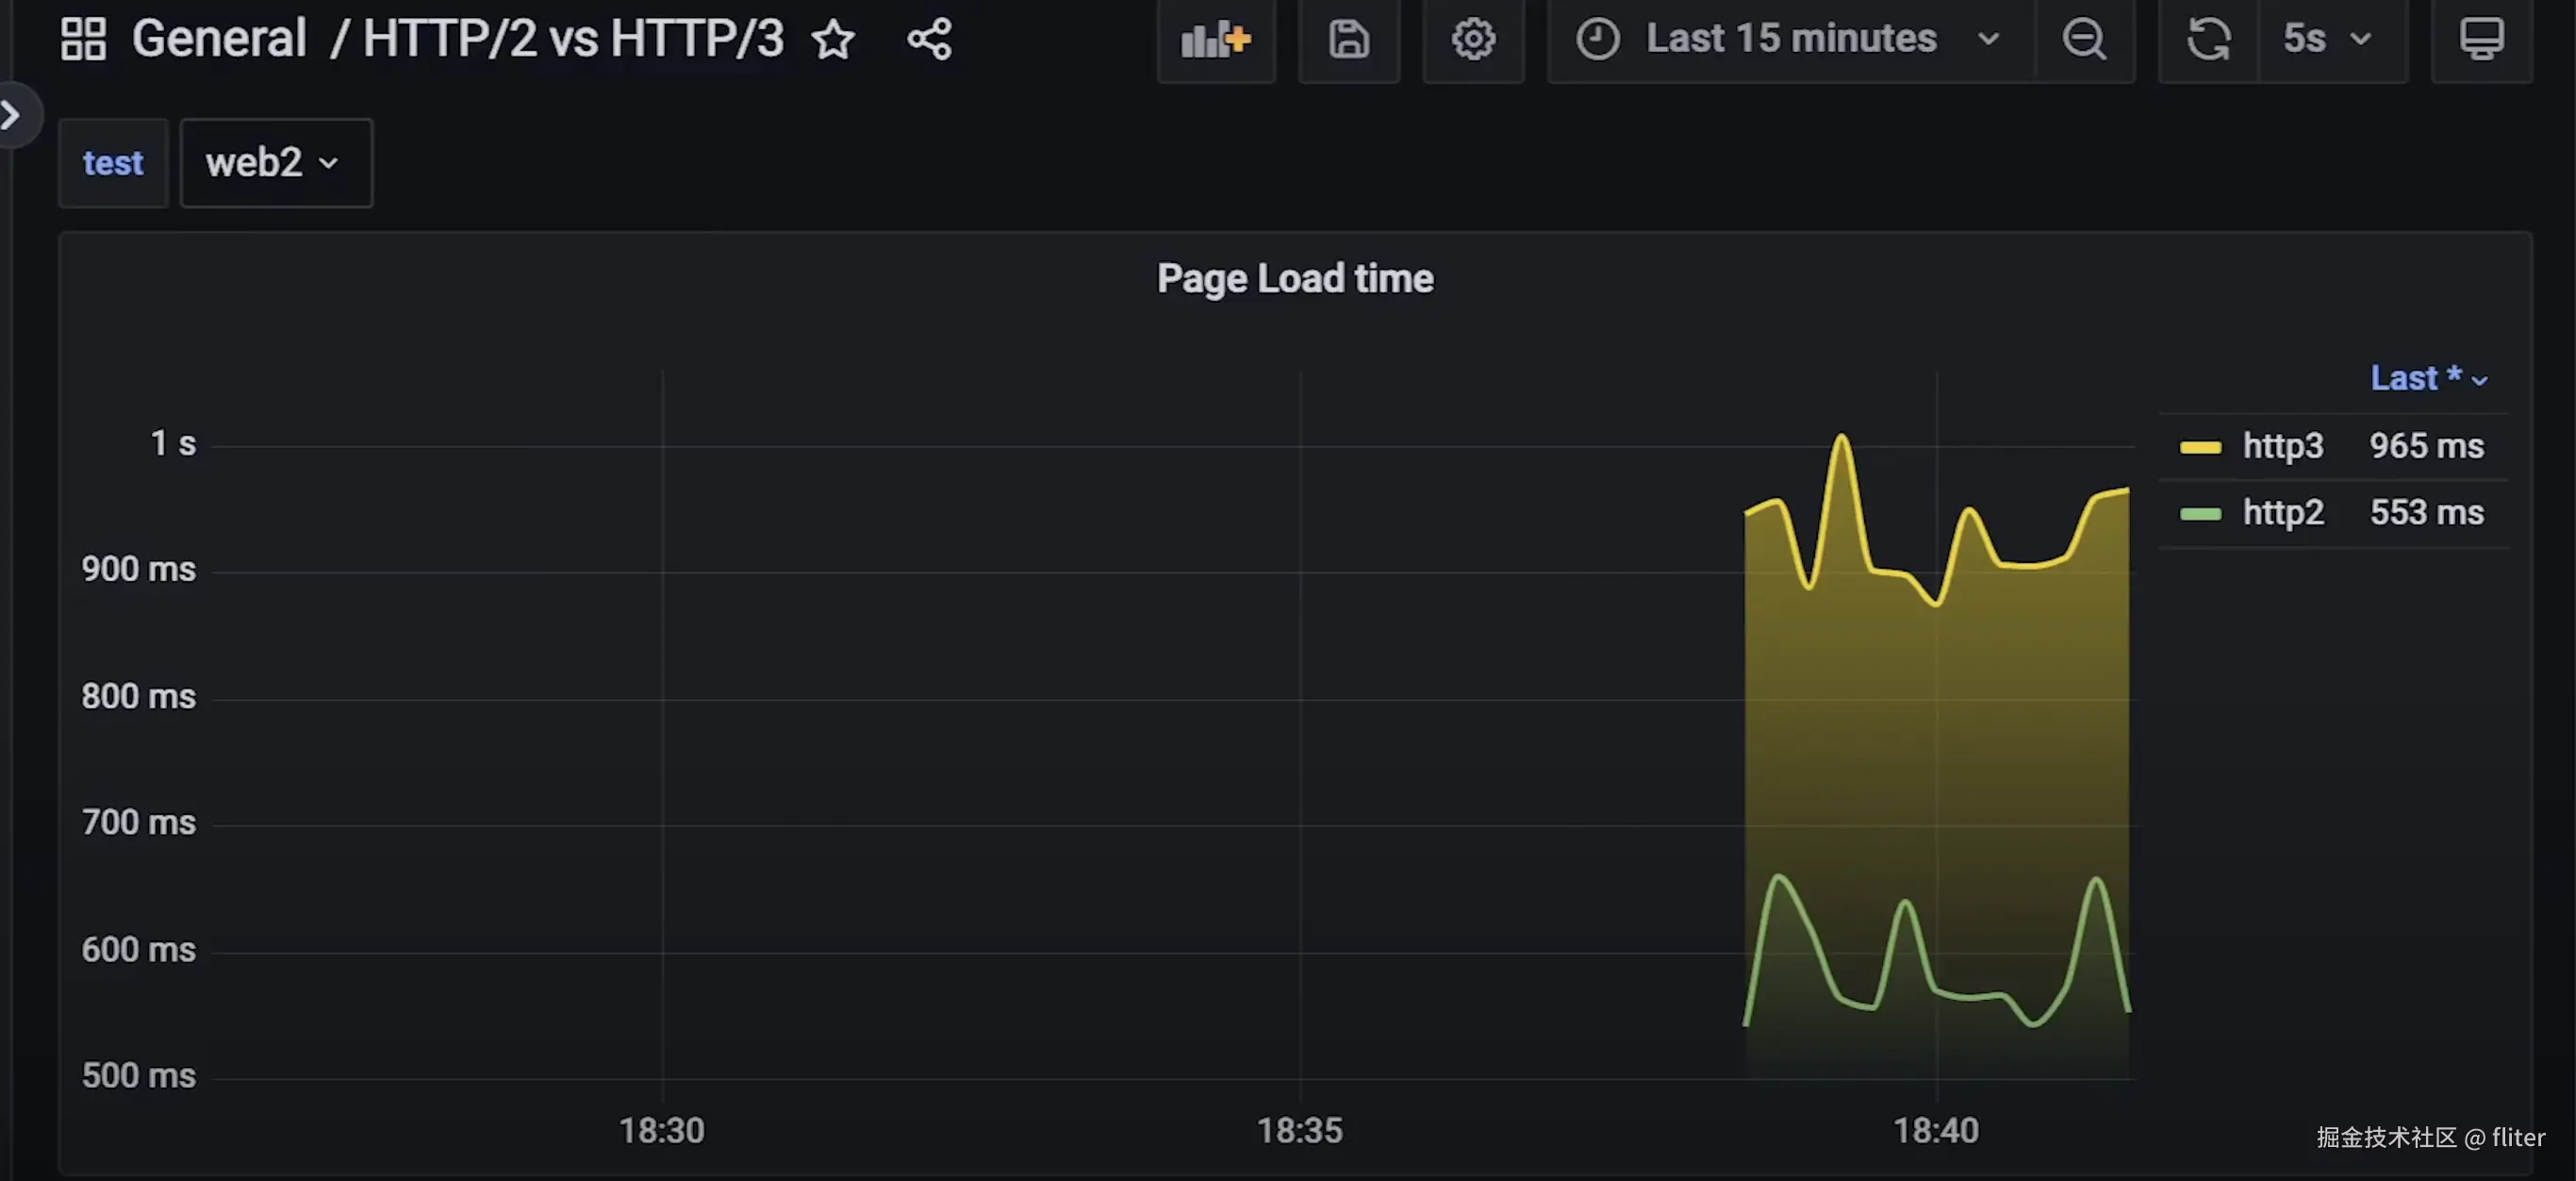Click the test variable label

click(113, 163)
